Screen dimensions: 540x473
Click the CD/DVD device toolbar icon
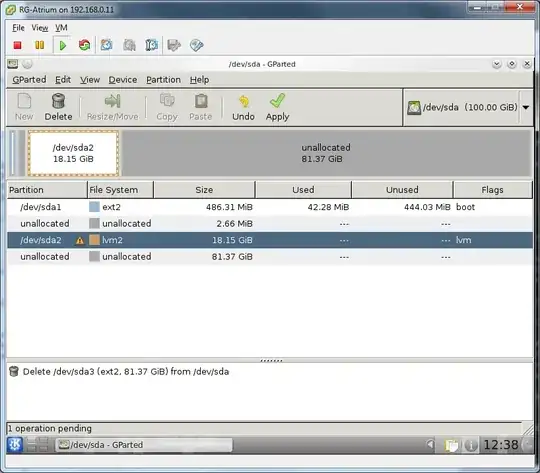pos(196,45)
